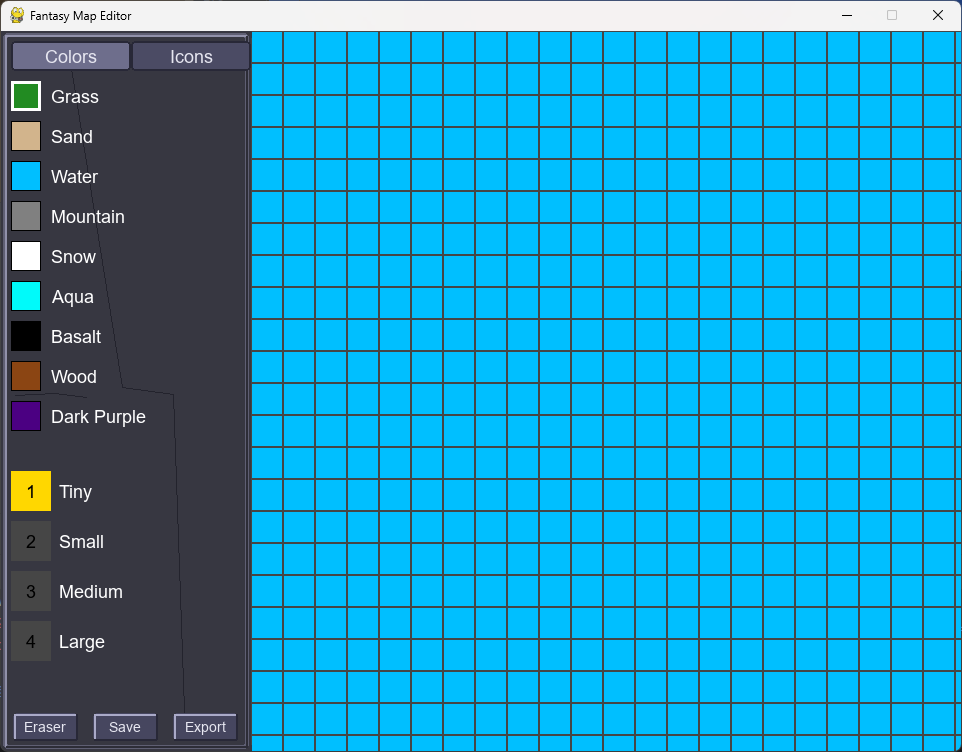Image resolution: width=962 pixels, height=752 pixels.
Task: Select the black Basalt swatch
Action: [x=26, y=336]
